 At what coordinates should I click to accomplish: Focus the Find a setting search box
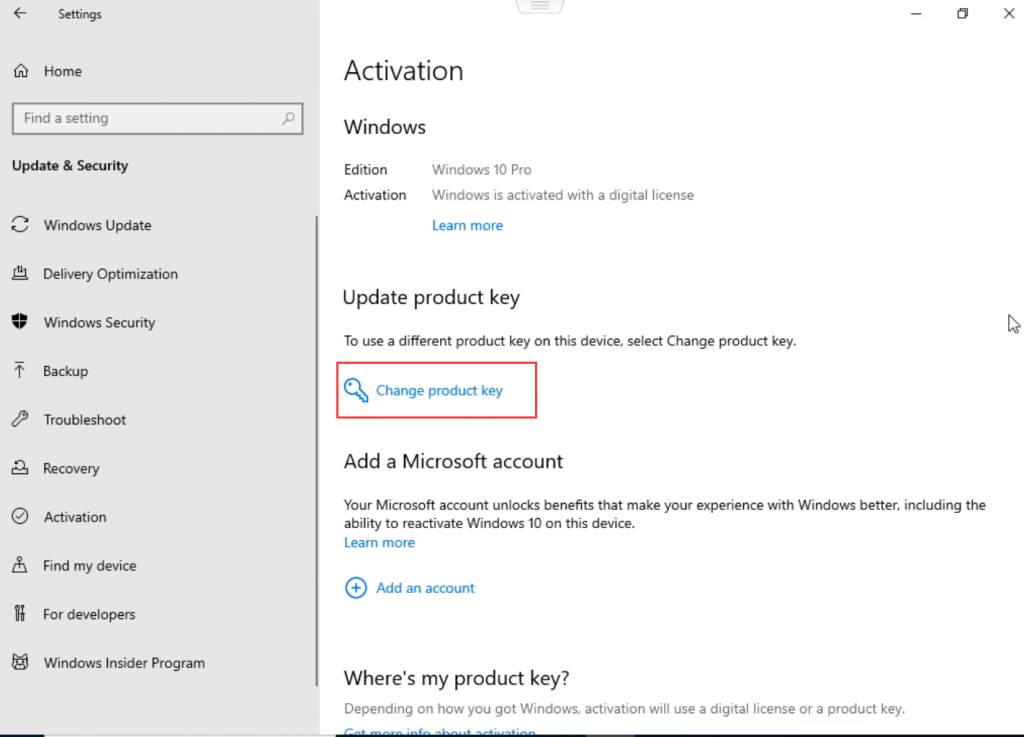click(145, 118)
